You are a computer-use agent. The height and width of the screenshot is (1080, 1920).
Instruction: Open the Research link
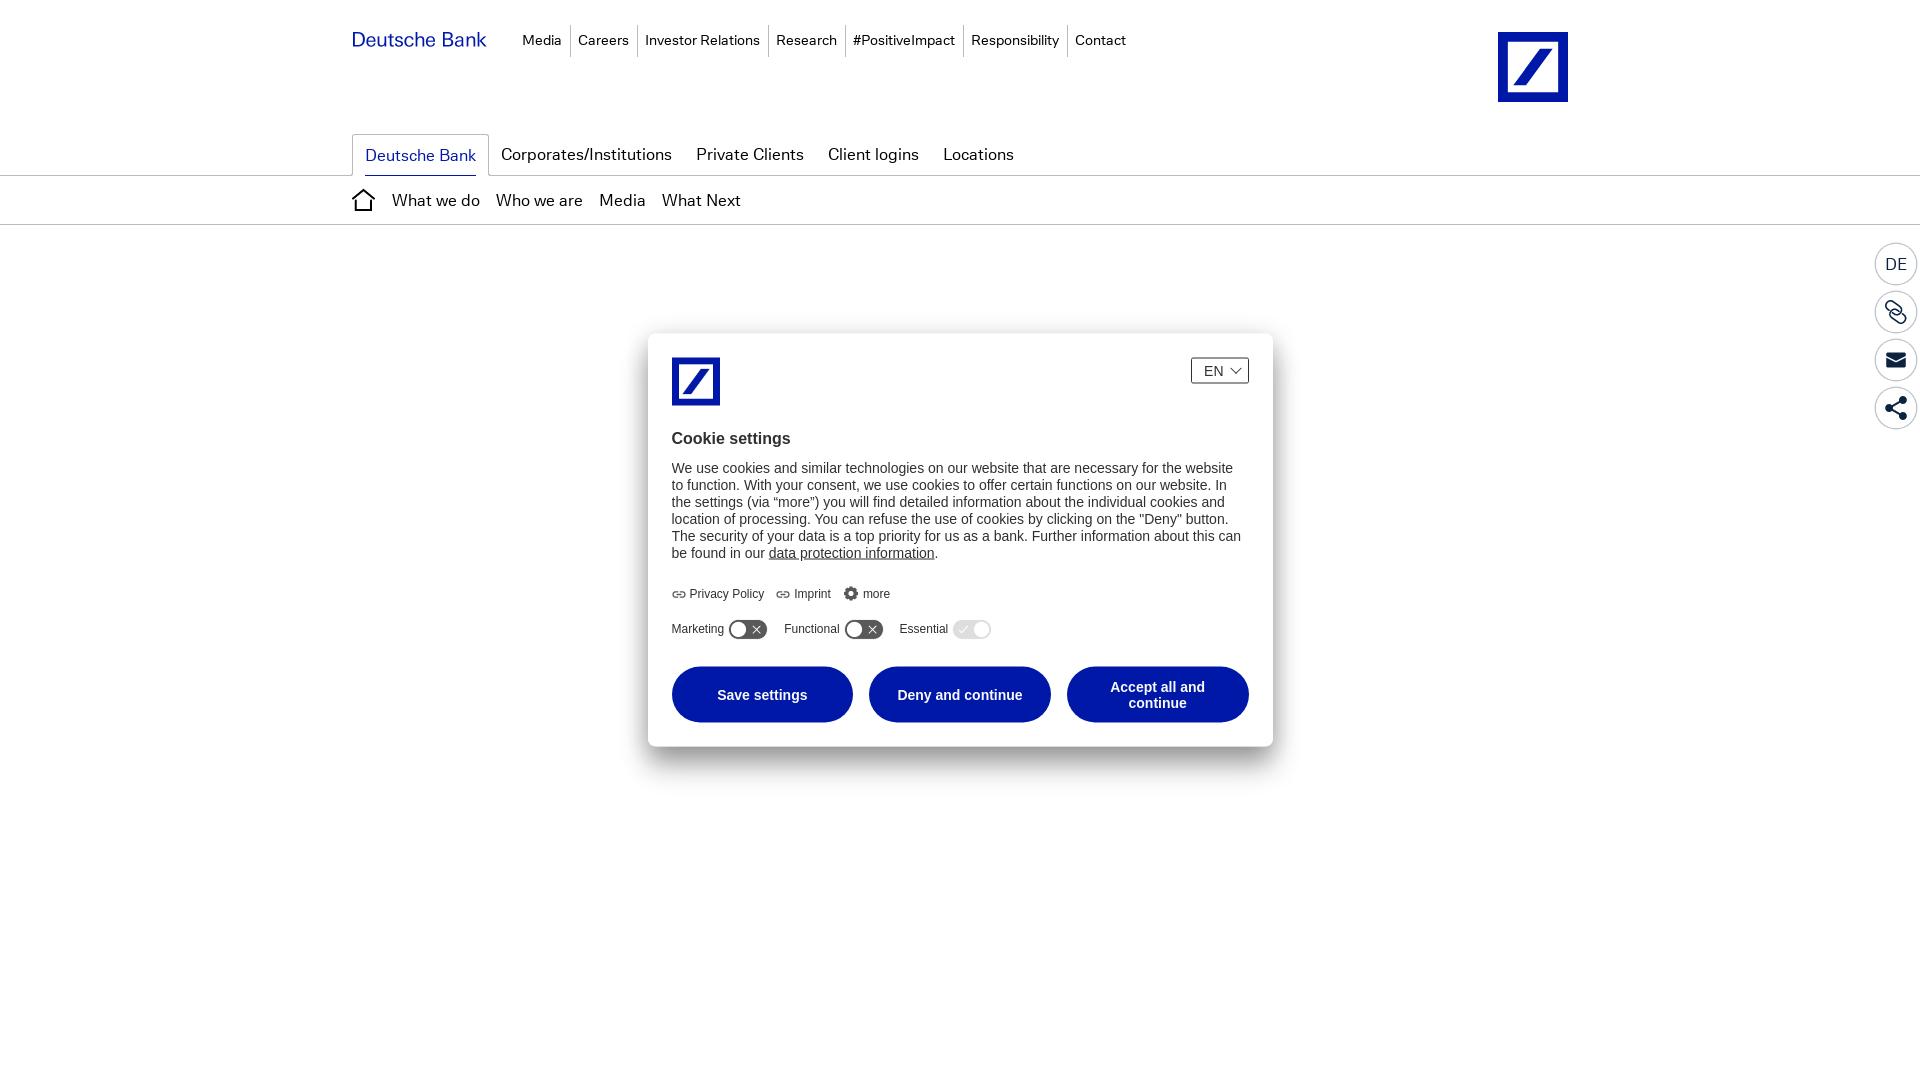806,41
